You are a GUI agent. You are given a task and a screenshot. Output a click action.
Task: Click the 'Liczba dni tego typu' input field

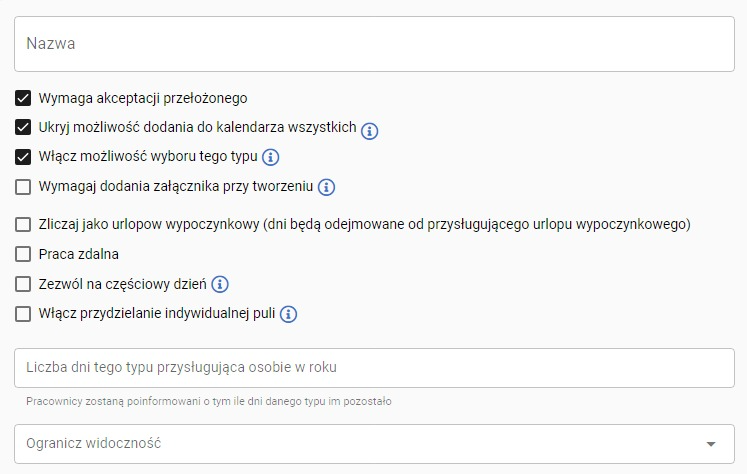tap(374, 368)
